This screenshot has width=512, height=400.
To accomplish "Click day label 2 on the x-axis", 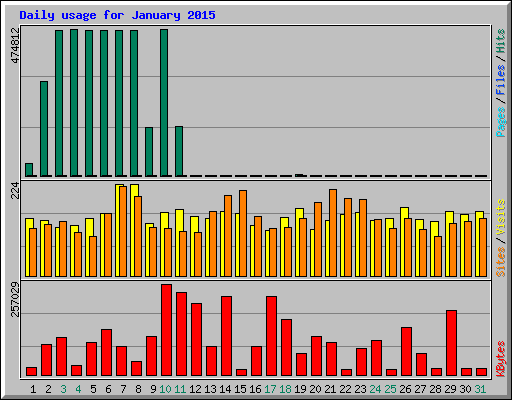I will click(x=48, y=389).
